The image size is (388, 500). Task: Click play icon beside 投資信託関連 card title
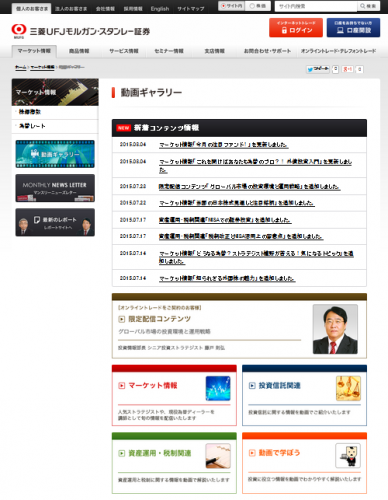pos(252,386)
